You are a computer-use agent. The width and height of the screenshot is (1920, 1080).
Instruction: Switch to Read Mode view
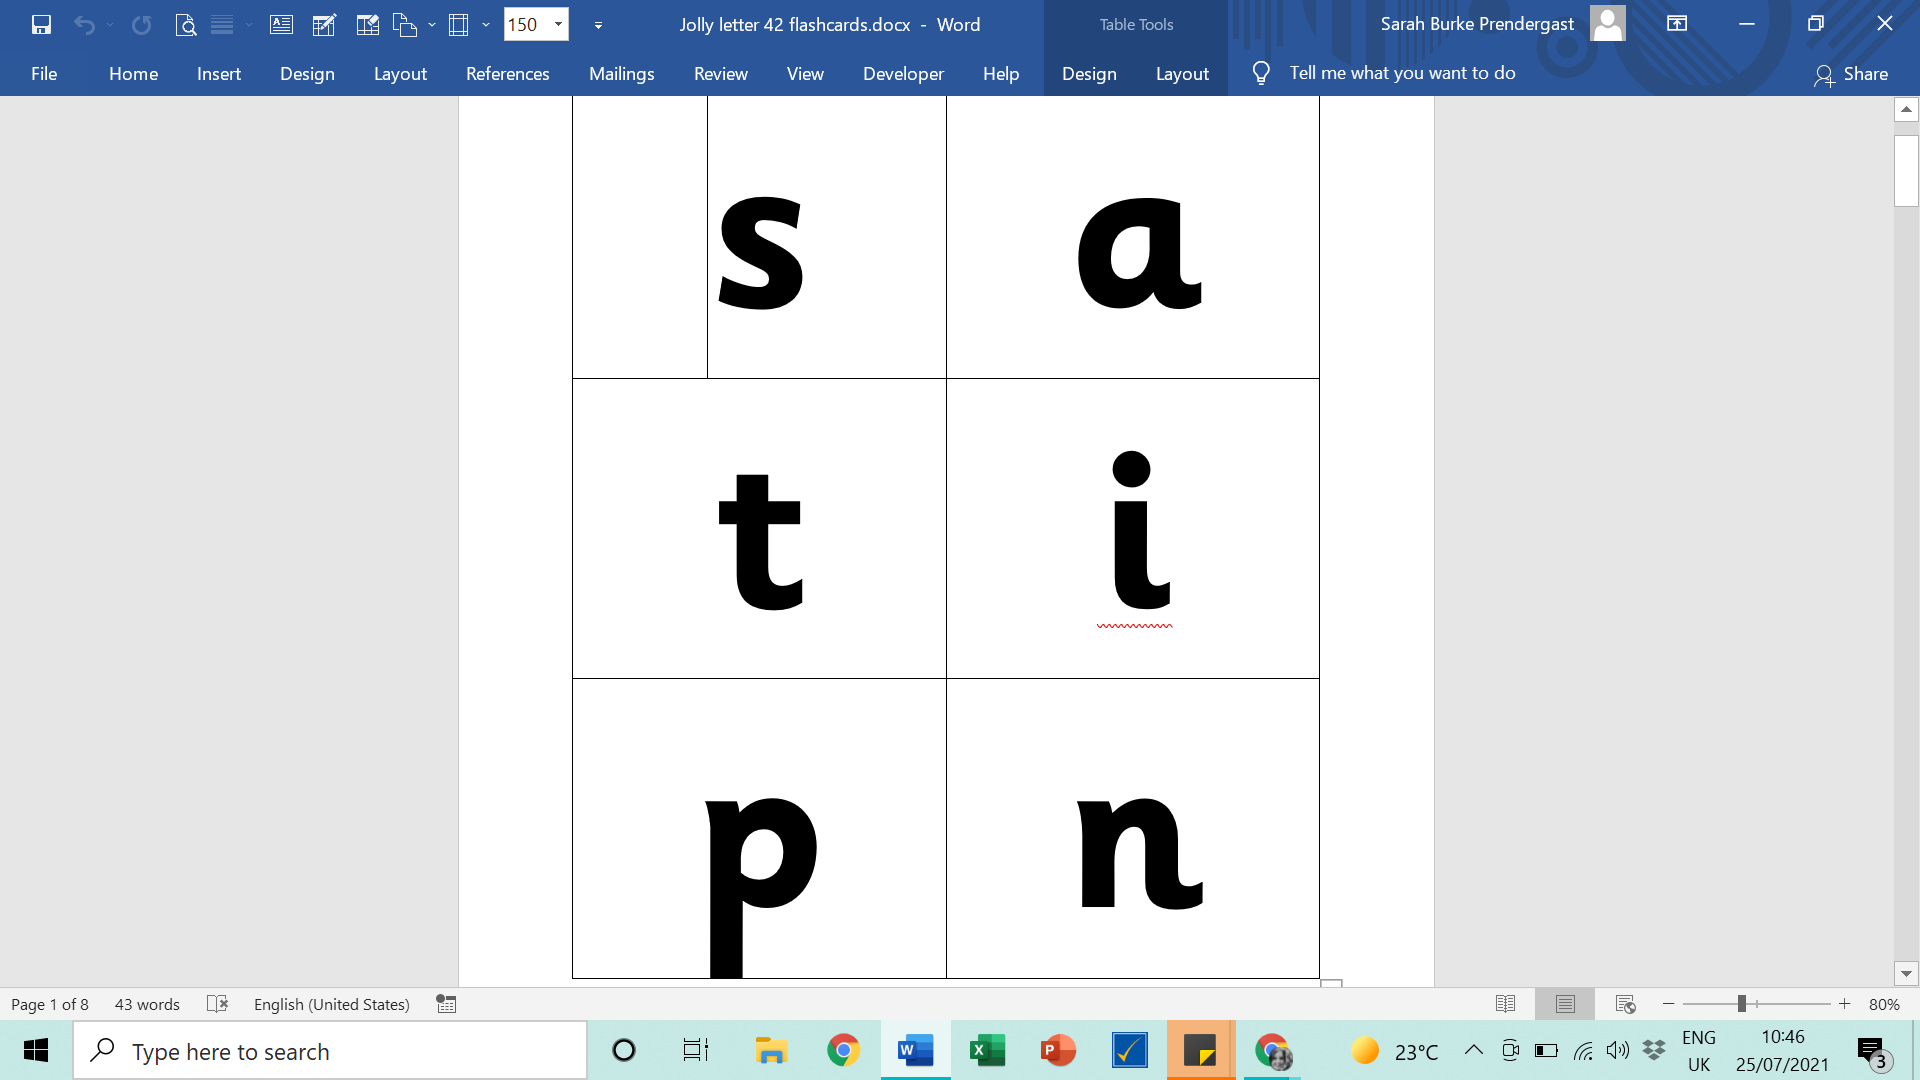pyautogui.click(x=1505, y=1004)
